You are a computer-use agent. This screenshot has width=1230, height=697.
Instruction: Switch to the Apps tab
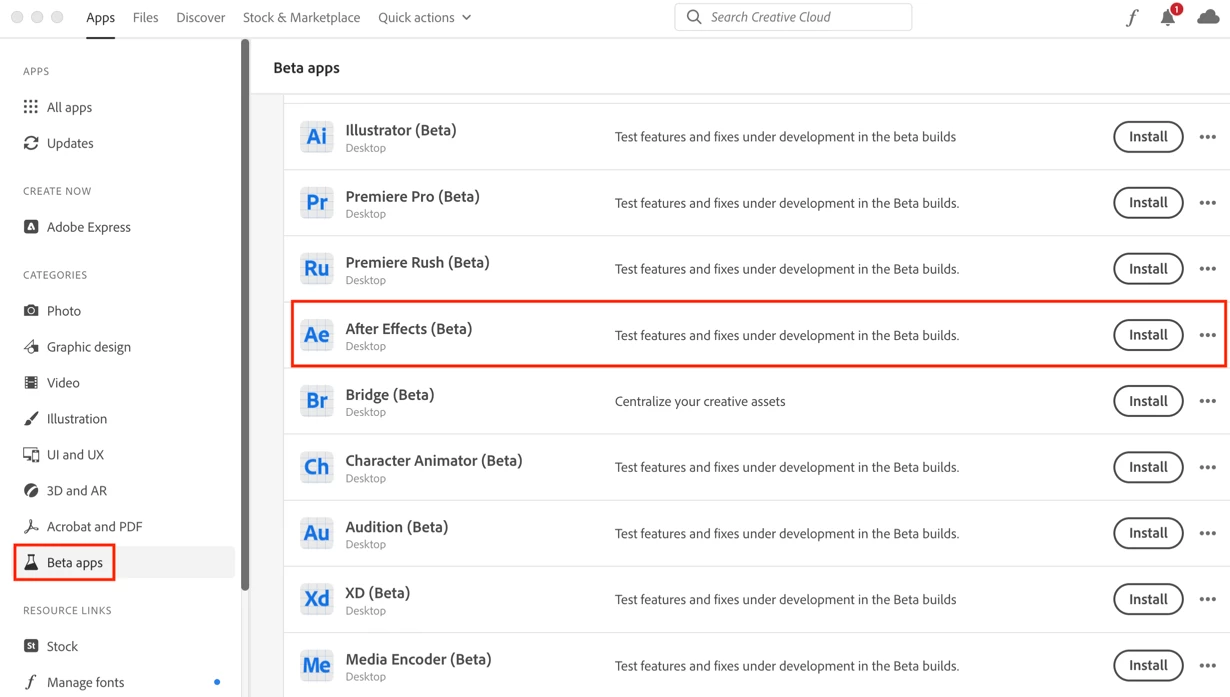click(x=100, y=17)
